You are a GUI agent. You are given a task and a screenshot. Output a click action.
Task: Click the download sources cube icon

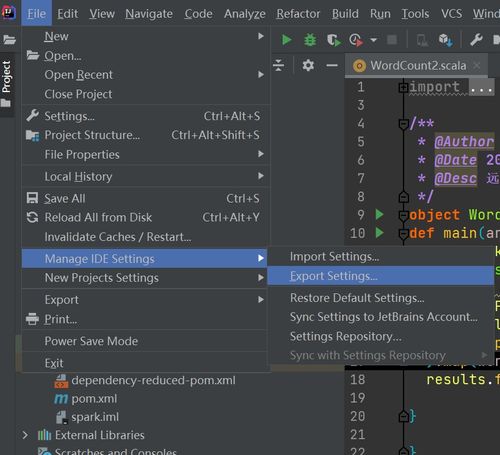[446, 40]
